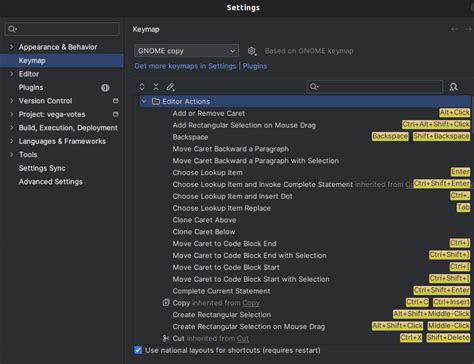Select Move Caret to Code Block End with Selection

(x=250, y=255)
